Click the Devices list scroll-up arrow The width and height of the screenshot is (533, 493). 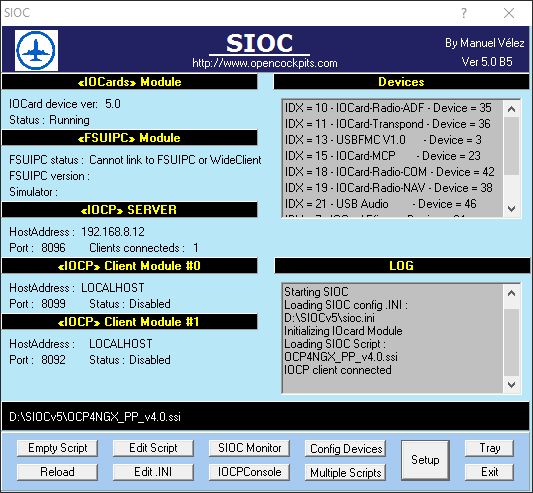(x=511, y=109)
